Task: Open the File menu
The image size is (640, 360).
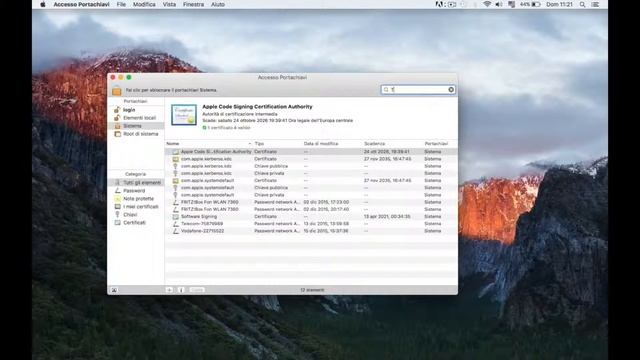Action: [x=121, y=4]
